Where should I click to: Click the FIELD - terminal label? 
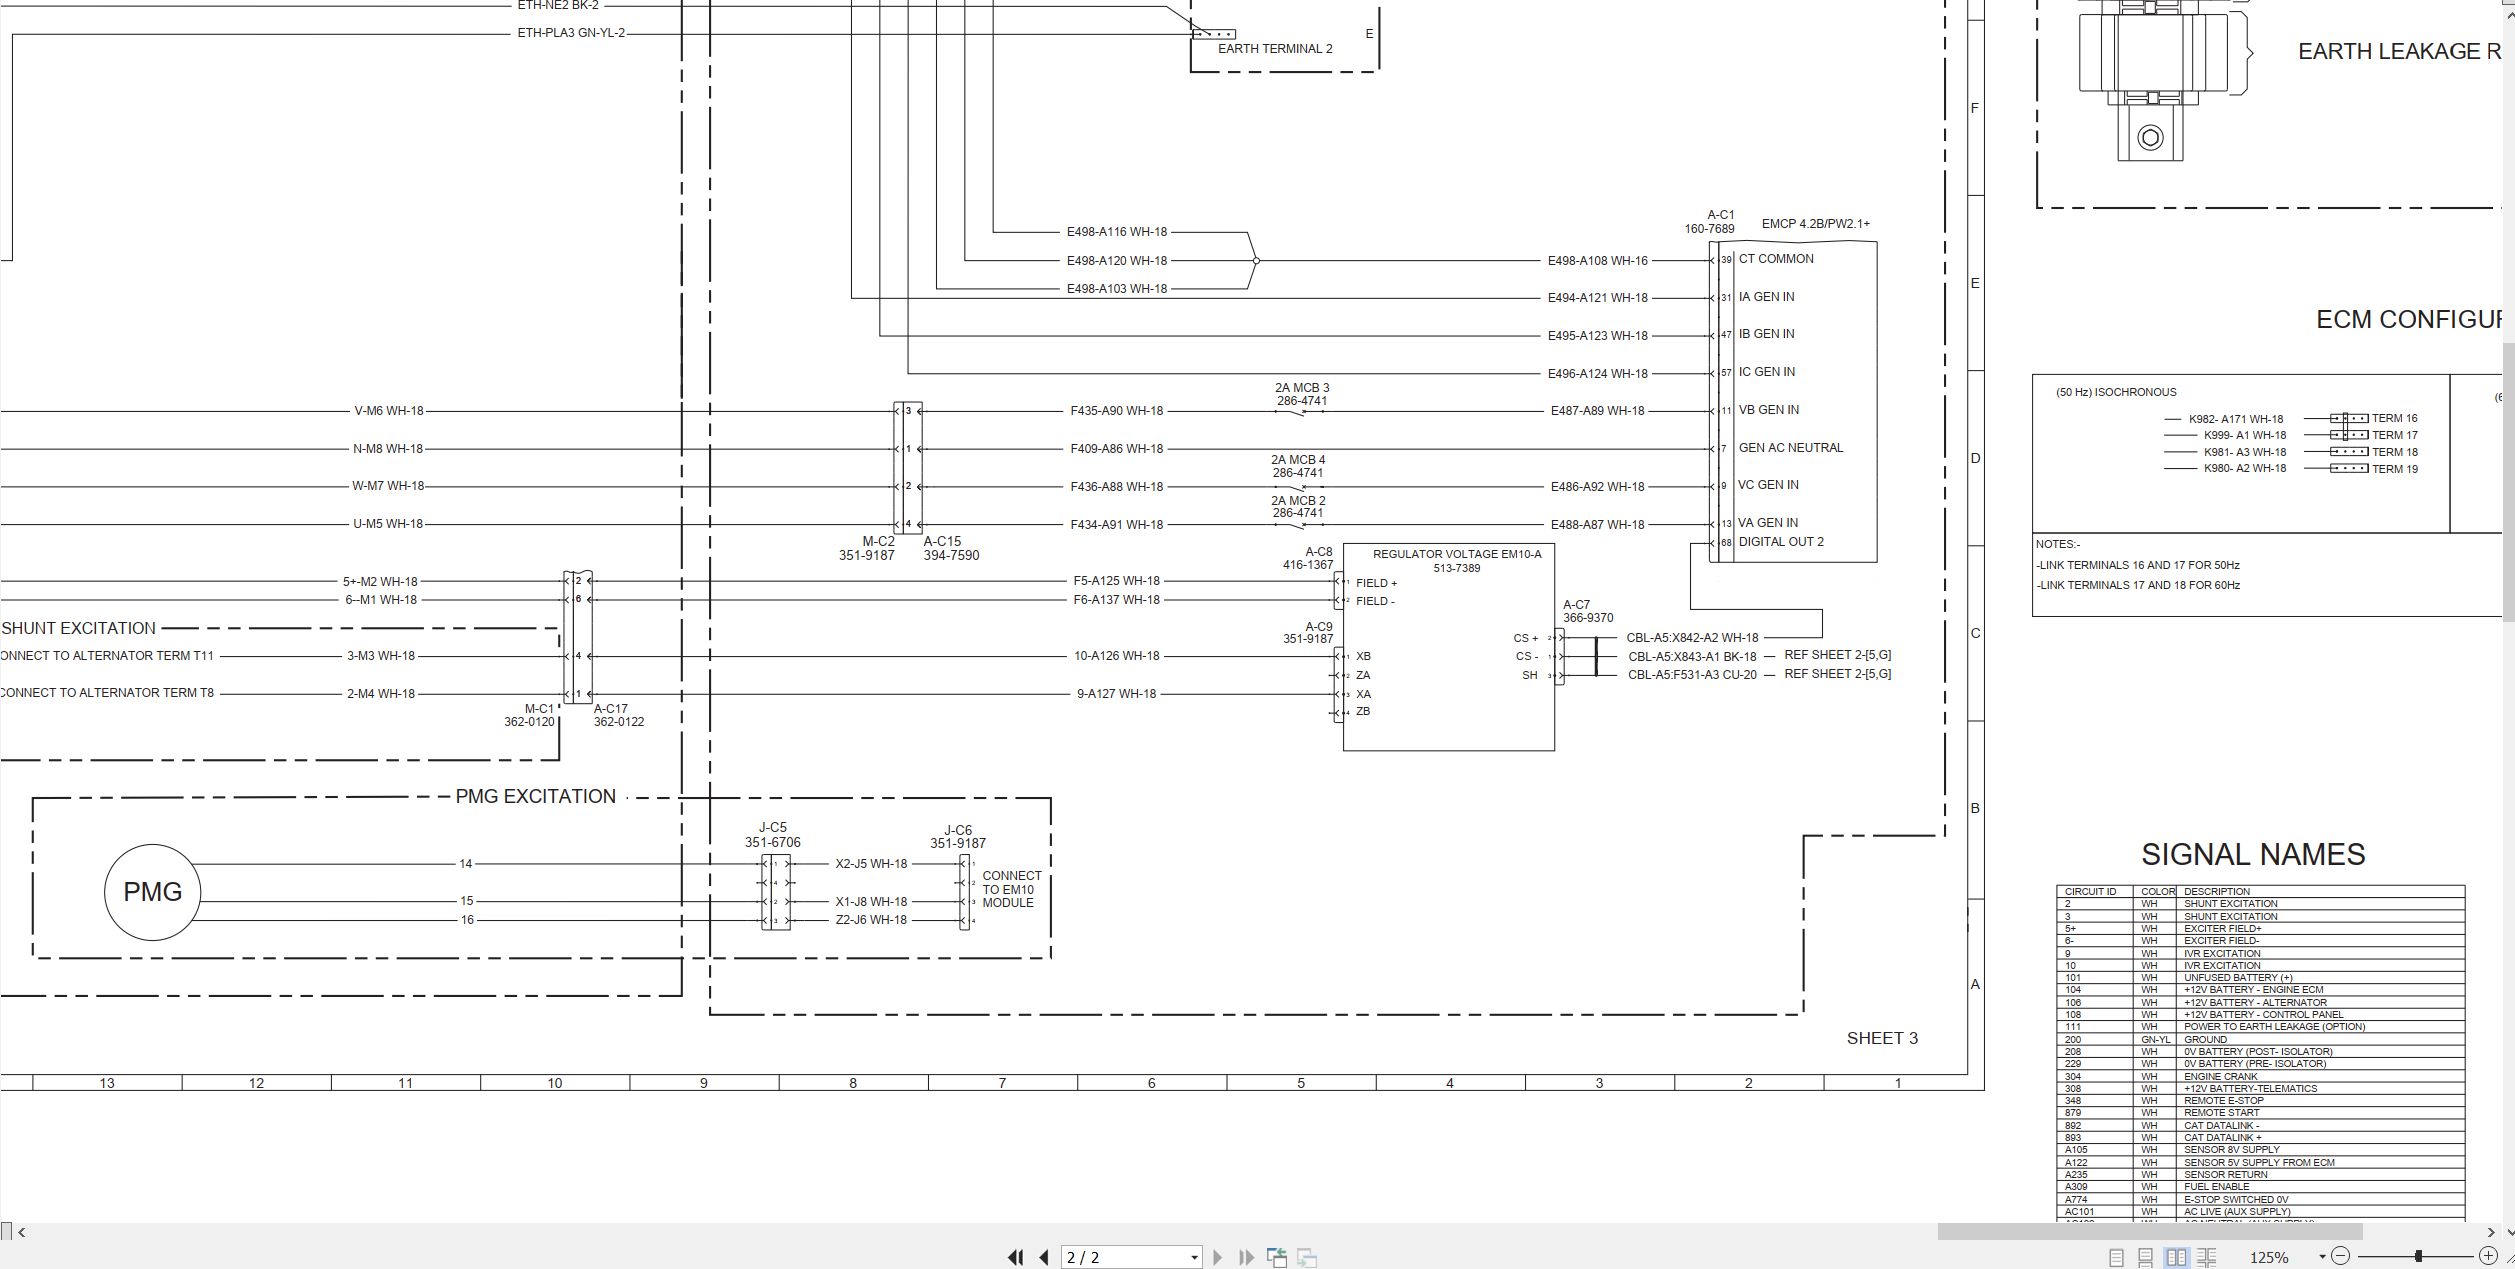point(1375,601)
